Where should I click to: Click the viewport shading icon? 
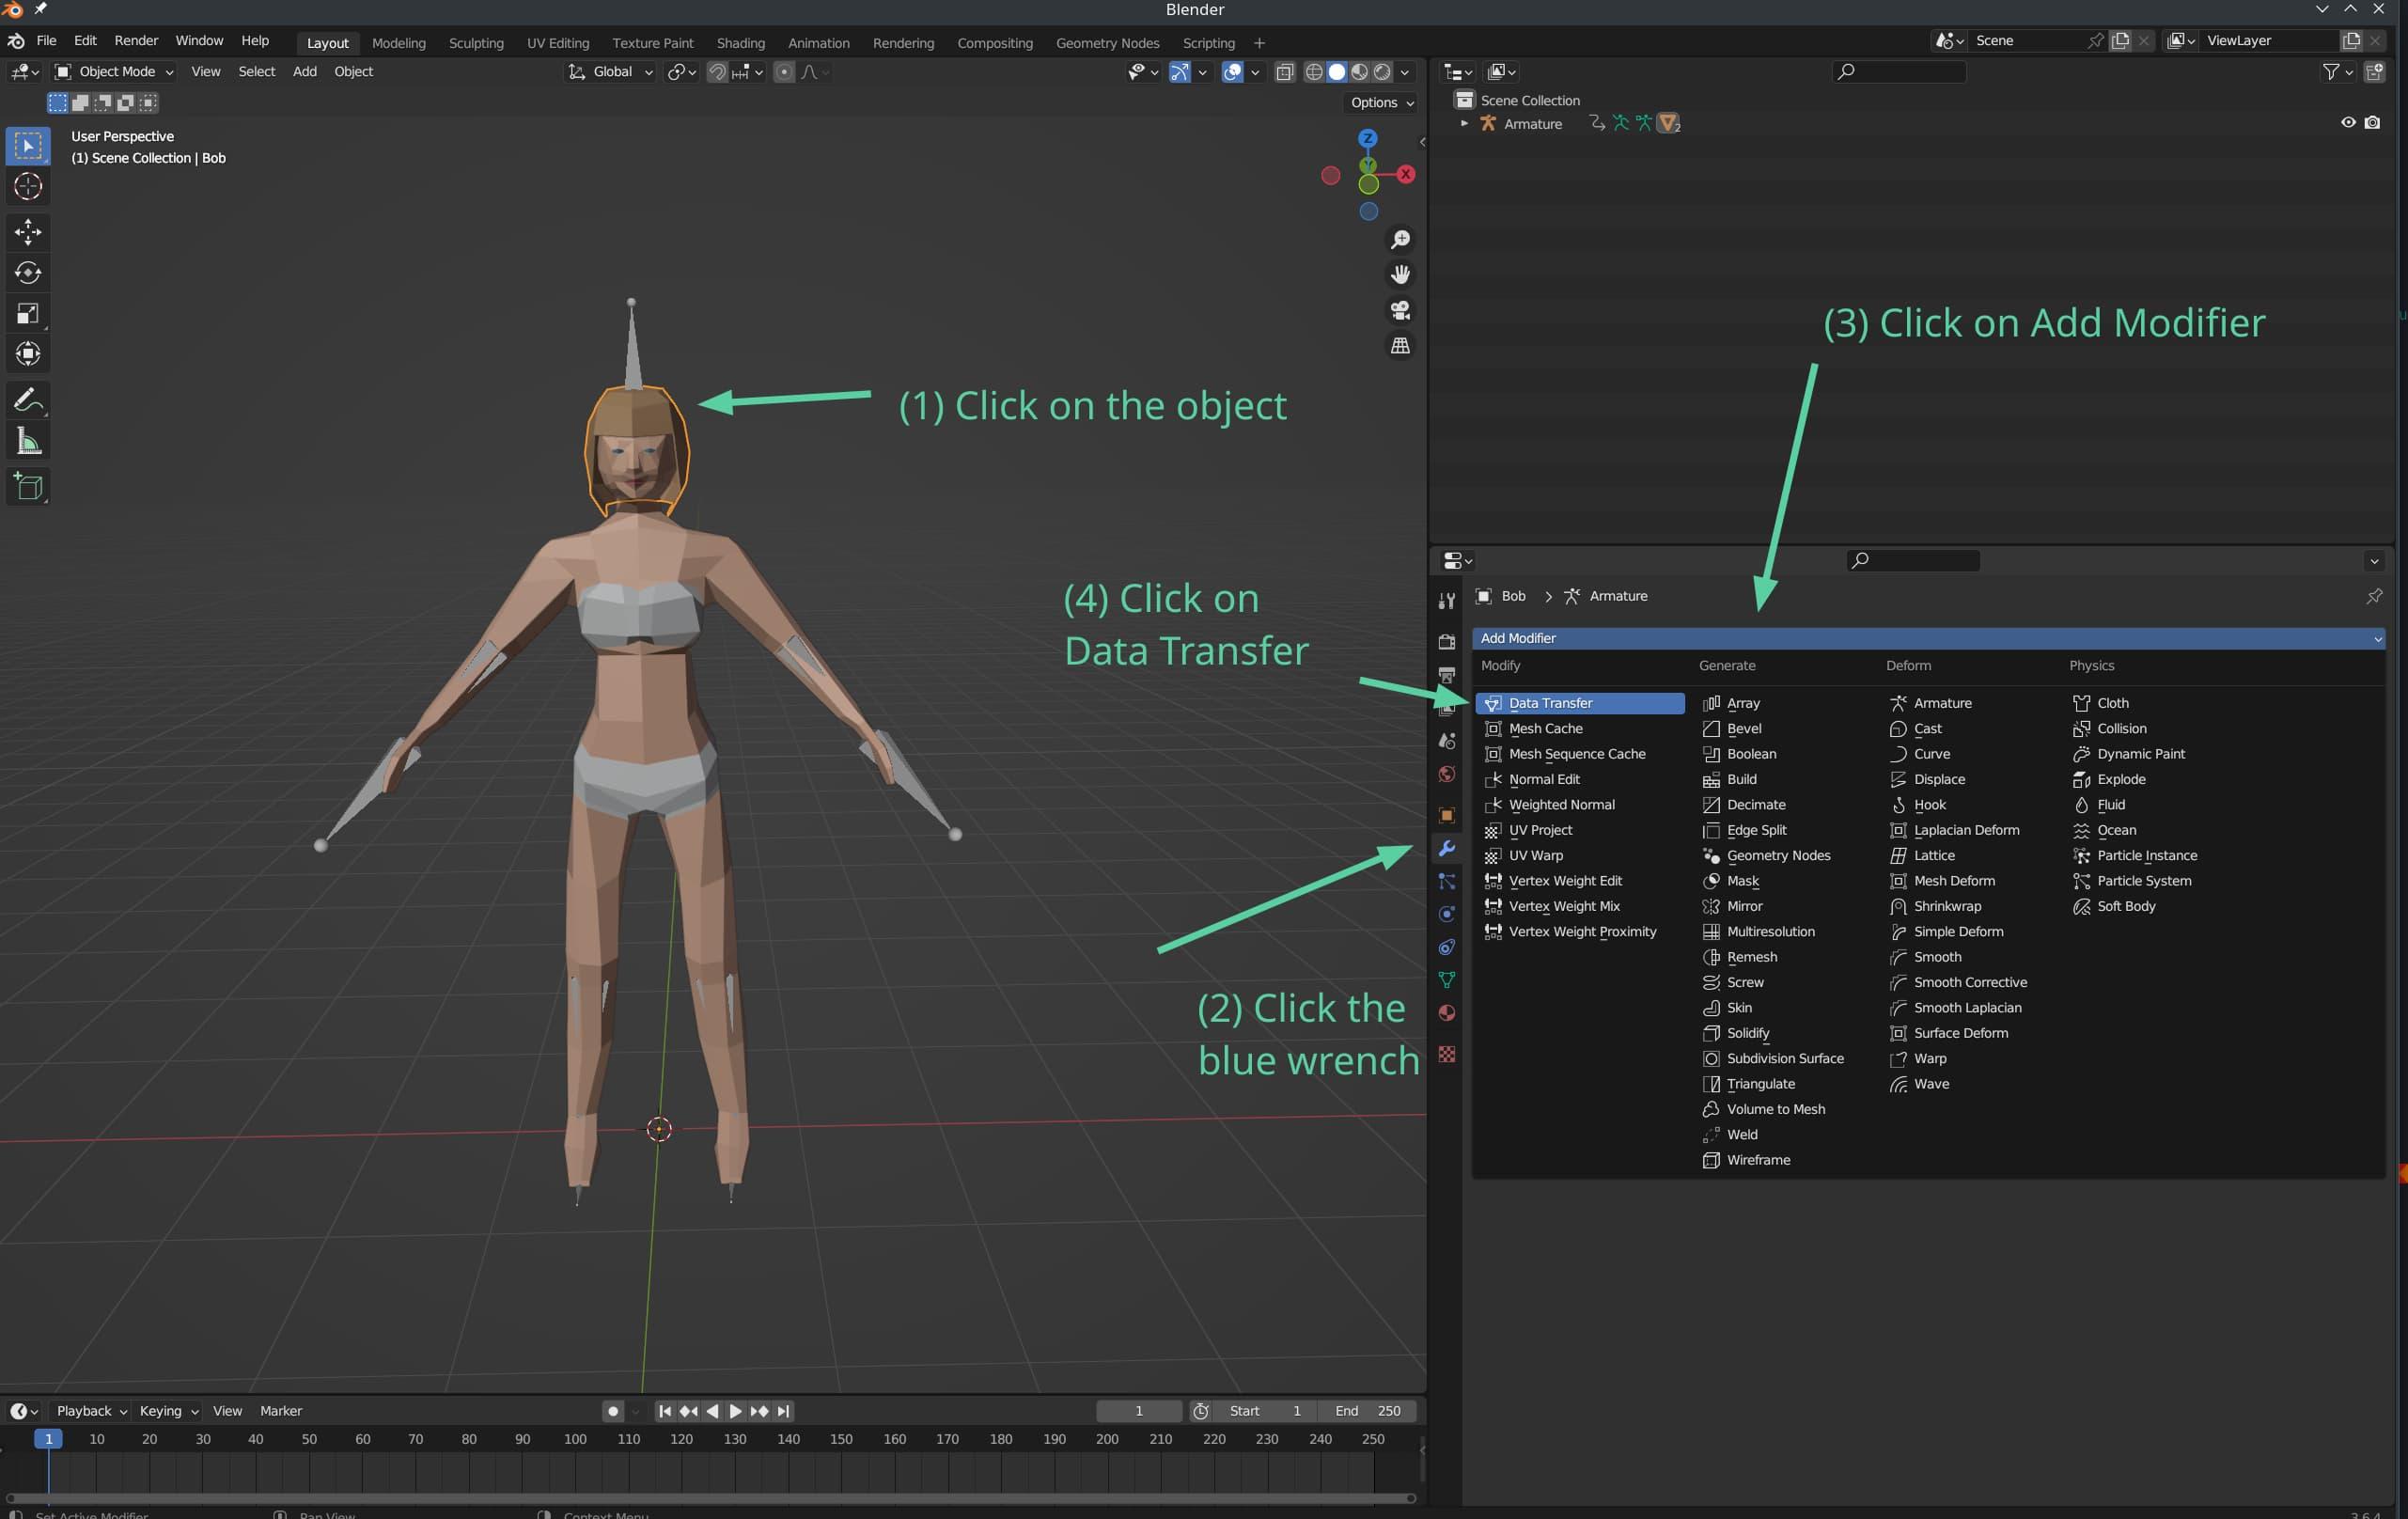(x=1334, y=71)
